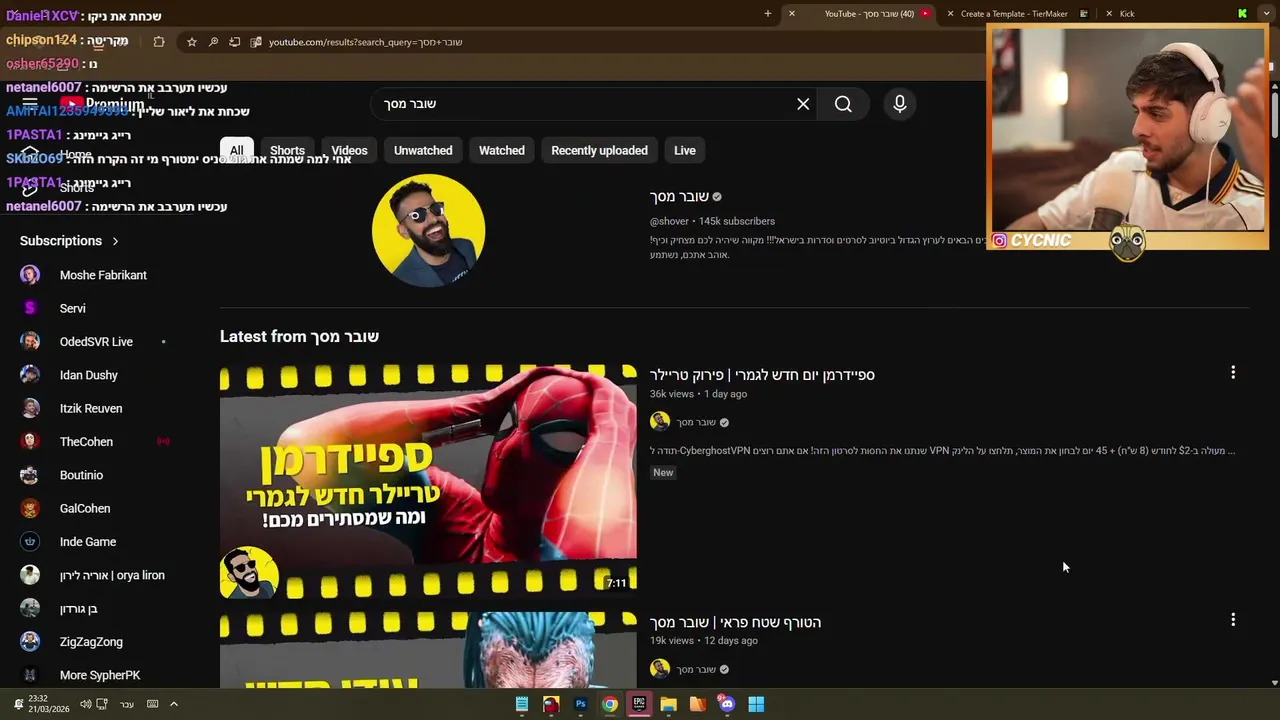Open ZigZagZong channel in sidebar

[91, 642]
